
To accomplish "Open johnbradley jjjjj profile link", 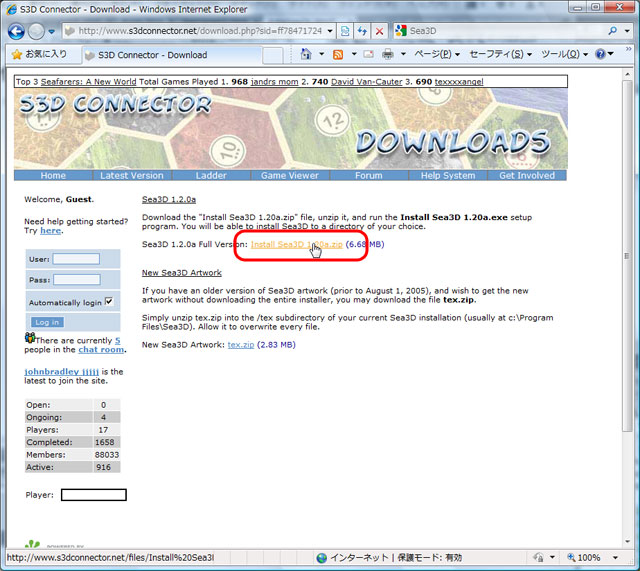I will click(x=62, y=372).
